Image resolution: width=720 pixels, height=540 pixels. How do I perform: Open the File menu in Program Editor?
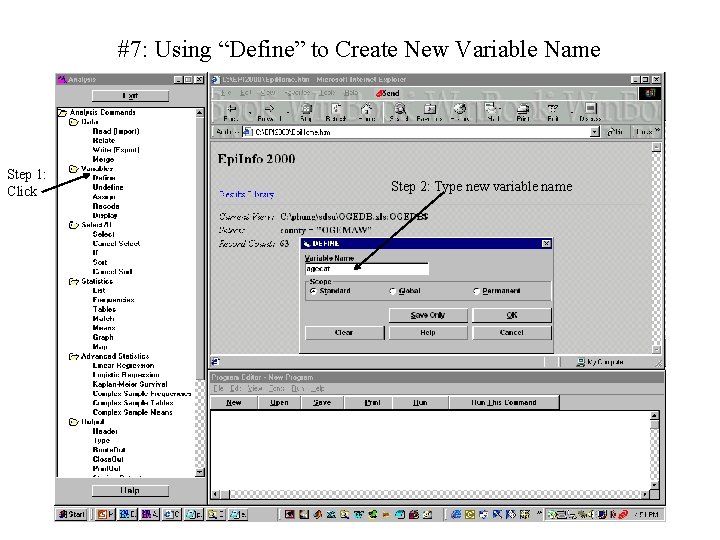218,388
